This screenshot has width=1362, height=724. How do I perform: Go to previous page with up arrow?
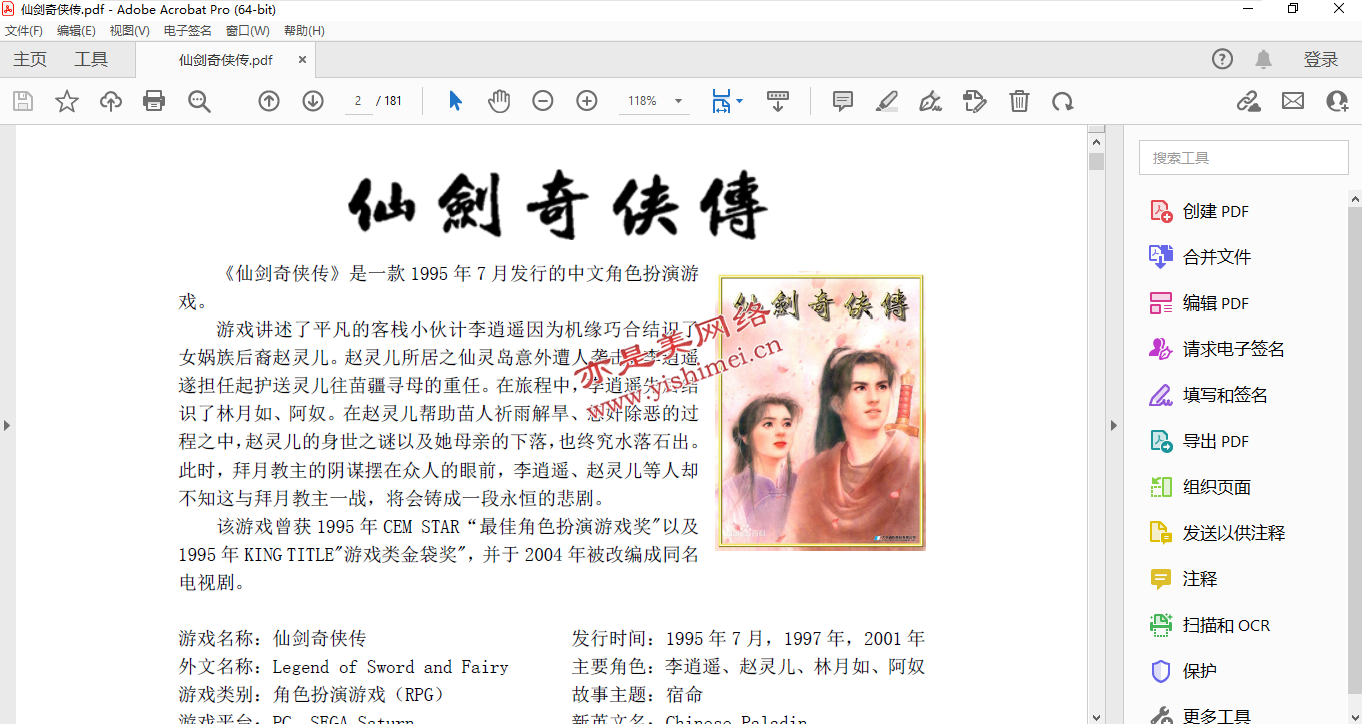click(269, 101)
